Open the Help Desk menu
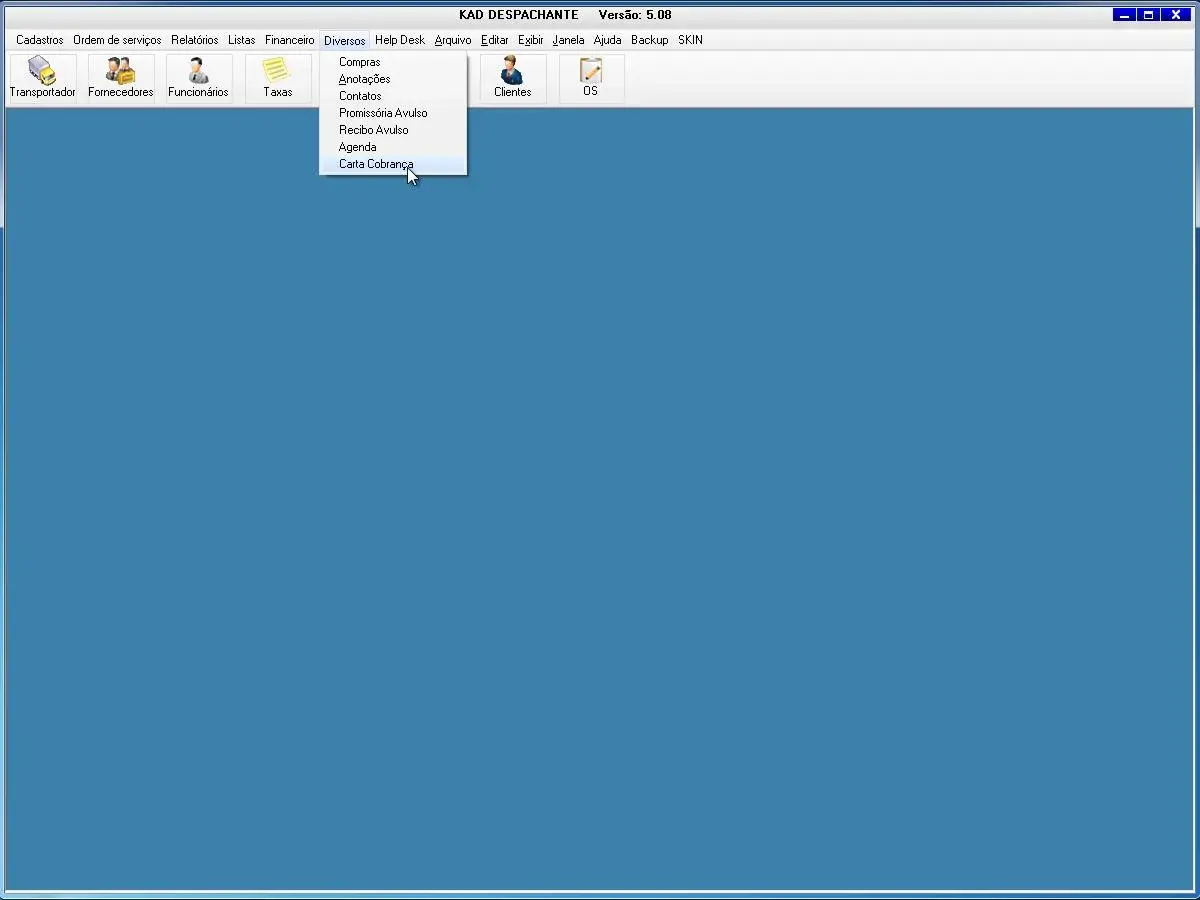Viewport: 1200px width, 900px height. 399,40
